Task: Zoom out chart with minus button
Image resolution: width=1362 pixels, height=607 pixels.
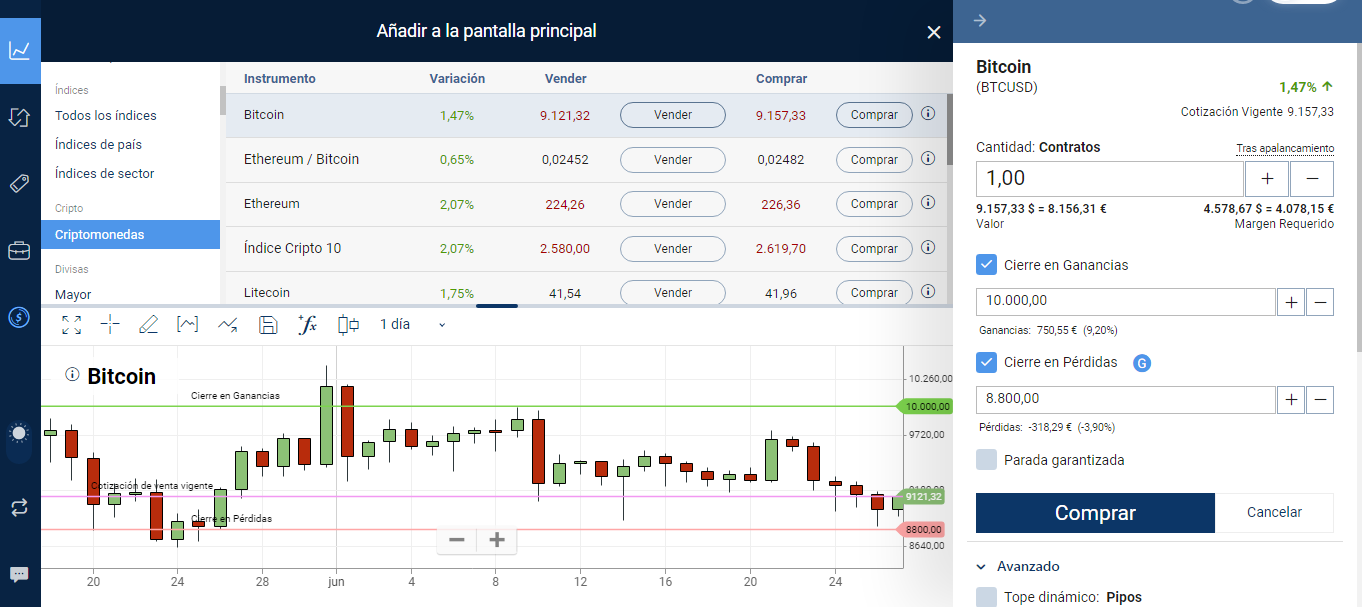Action: click(x=457, y=540)
